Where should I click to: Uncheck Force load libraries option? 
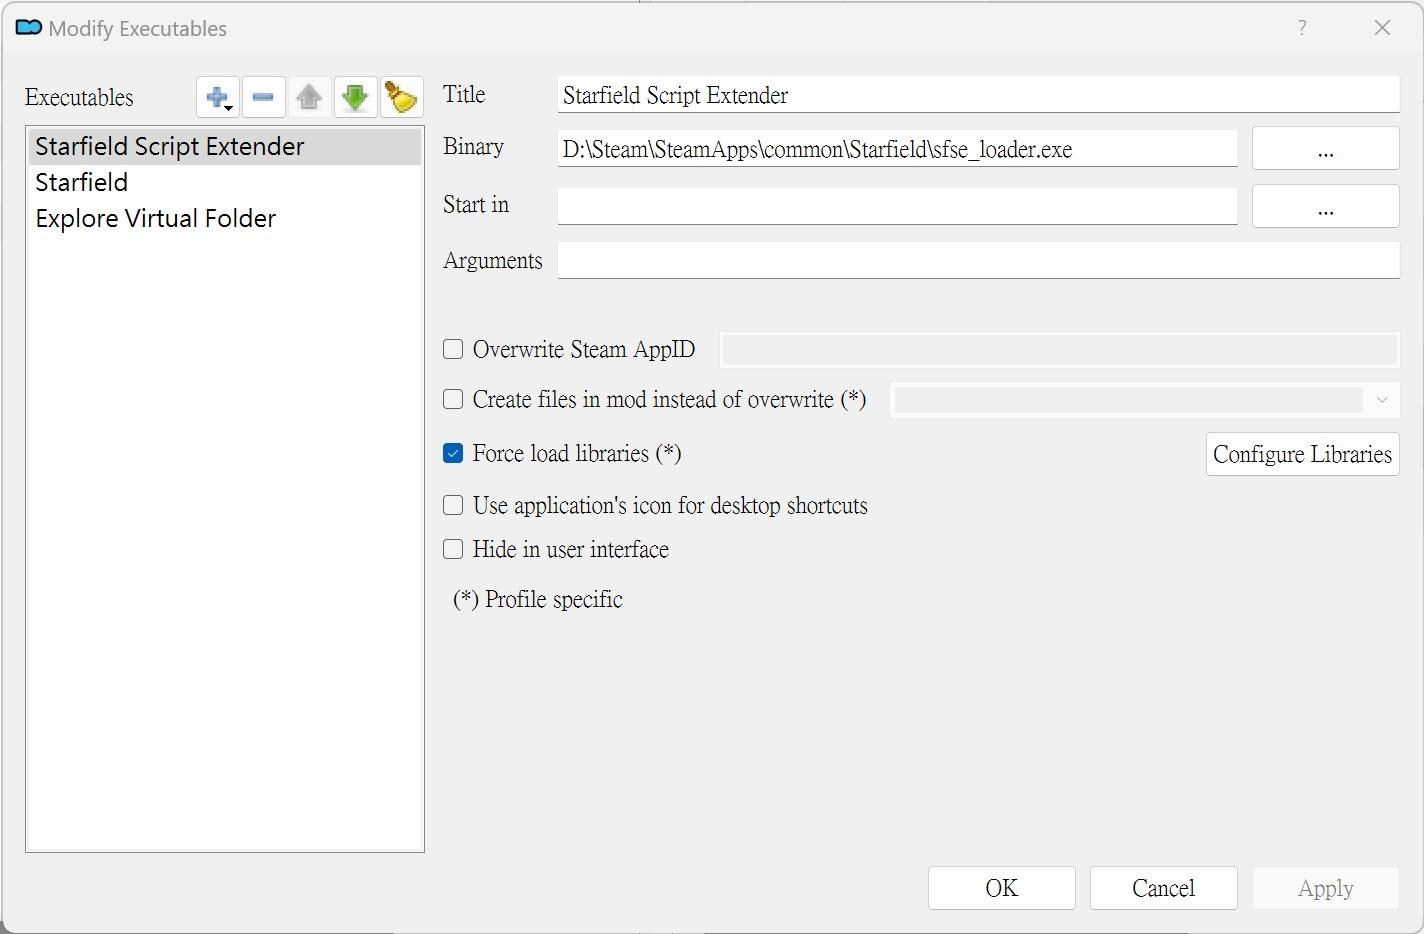453,453
